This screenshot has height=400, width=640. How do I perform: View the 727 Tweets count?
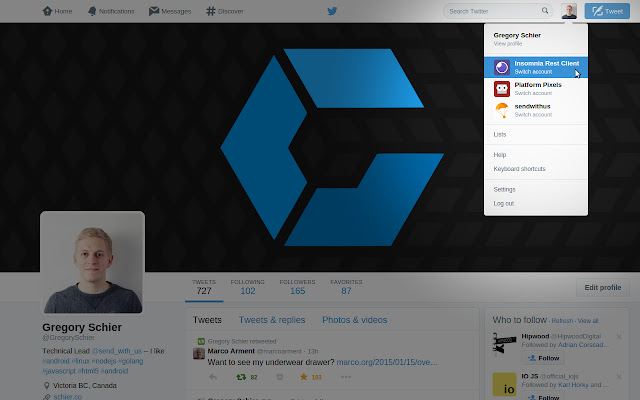pyautogui.click(x=204, y=287)
